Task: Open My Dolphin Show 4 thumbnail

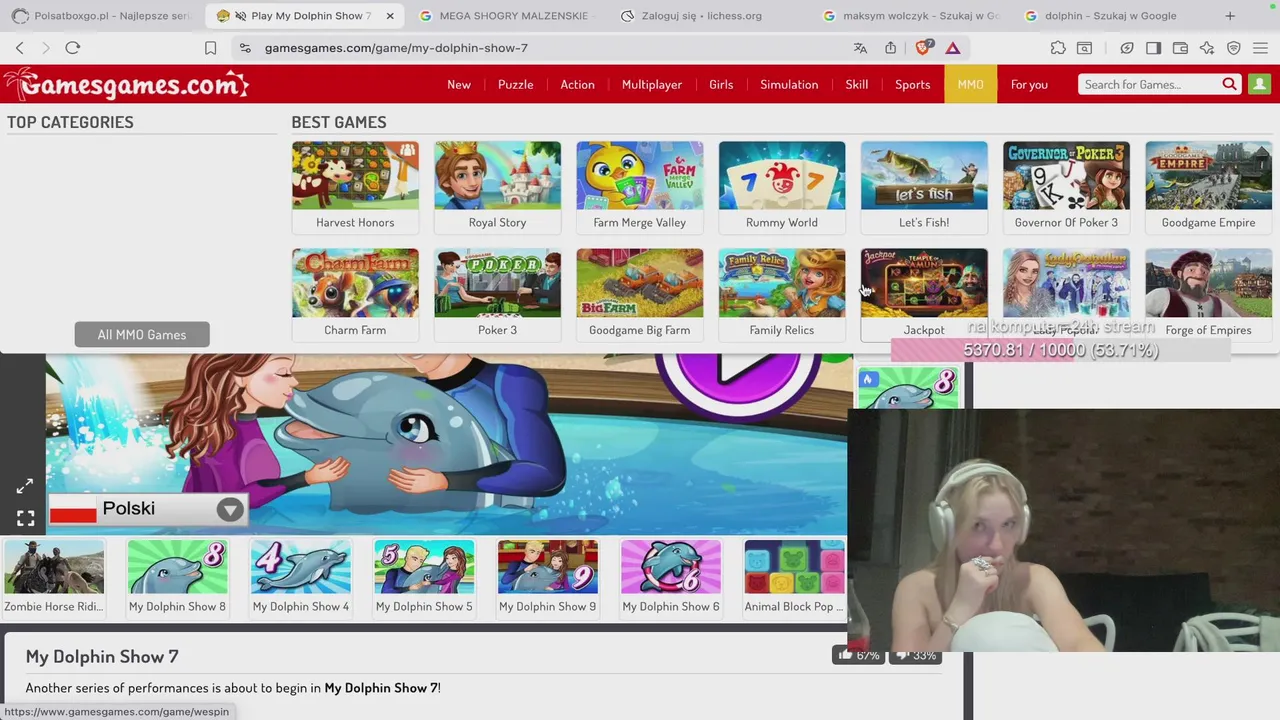Action: (x=301, y=577)
